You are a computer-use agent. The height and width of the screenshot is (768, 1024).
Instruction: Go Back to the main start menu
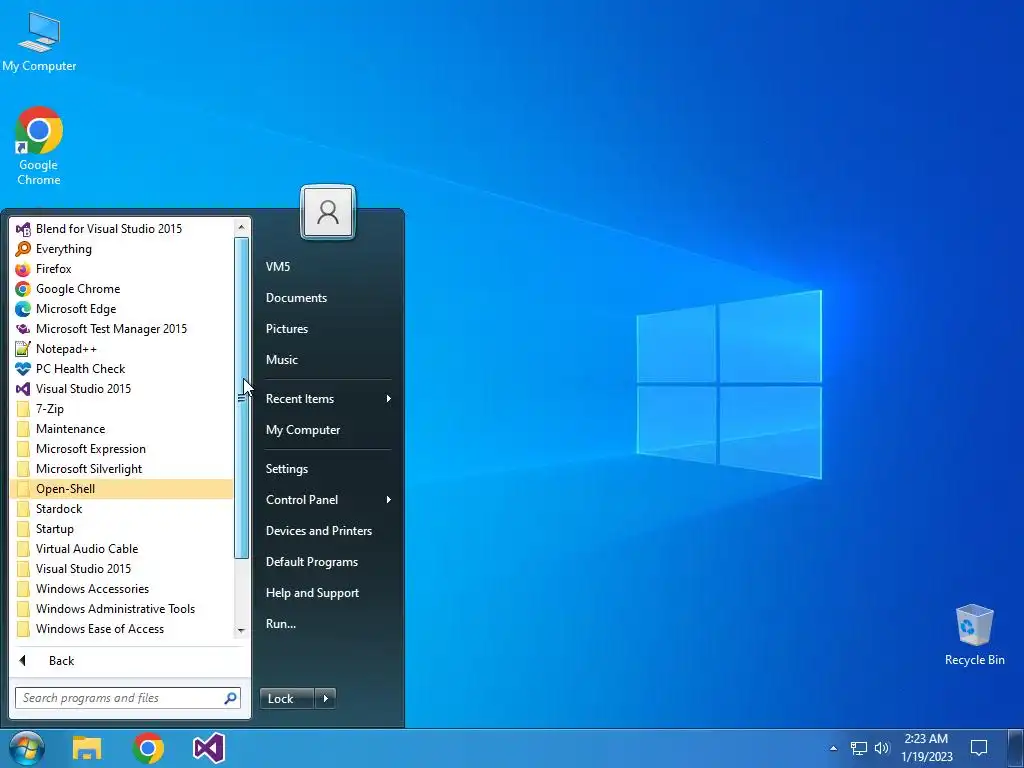(x=130, y=661)
